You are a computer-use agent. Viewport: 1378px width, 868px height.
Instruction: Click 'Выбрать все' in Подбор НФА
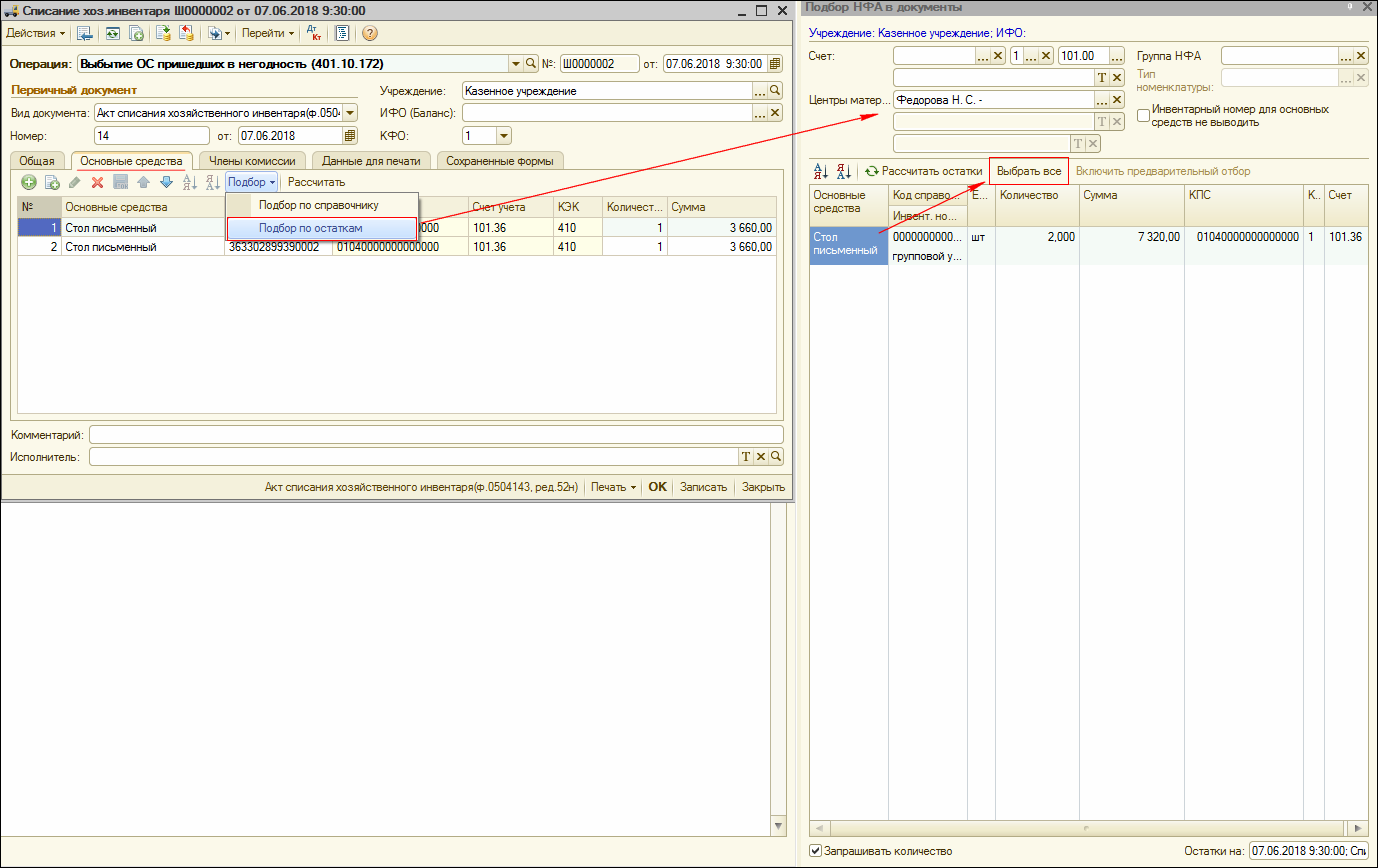(1029, 171)
